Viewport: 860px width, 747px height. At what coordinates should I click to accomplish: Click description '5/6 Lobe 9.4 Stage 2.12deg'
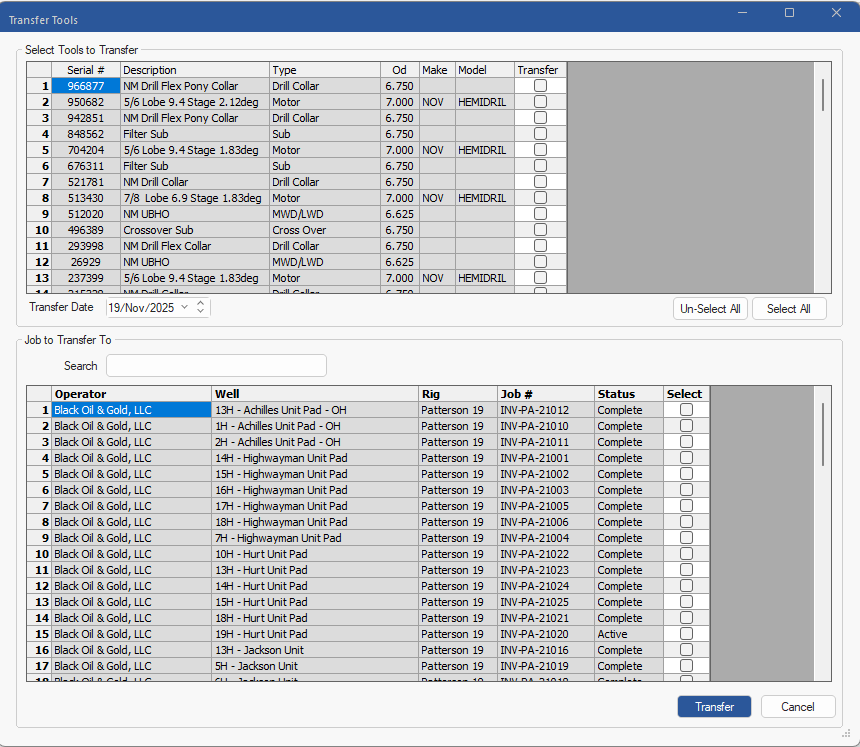[195, 101]
